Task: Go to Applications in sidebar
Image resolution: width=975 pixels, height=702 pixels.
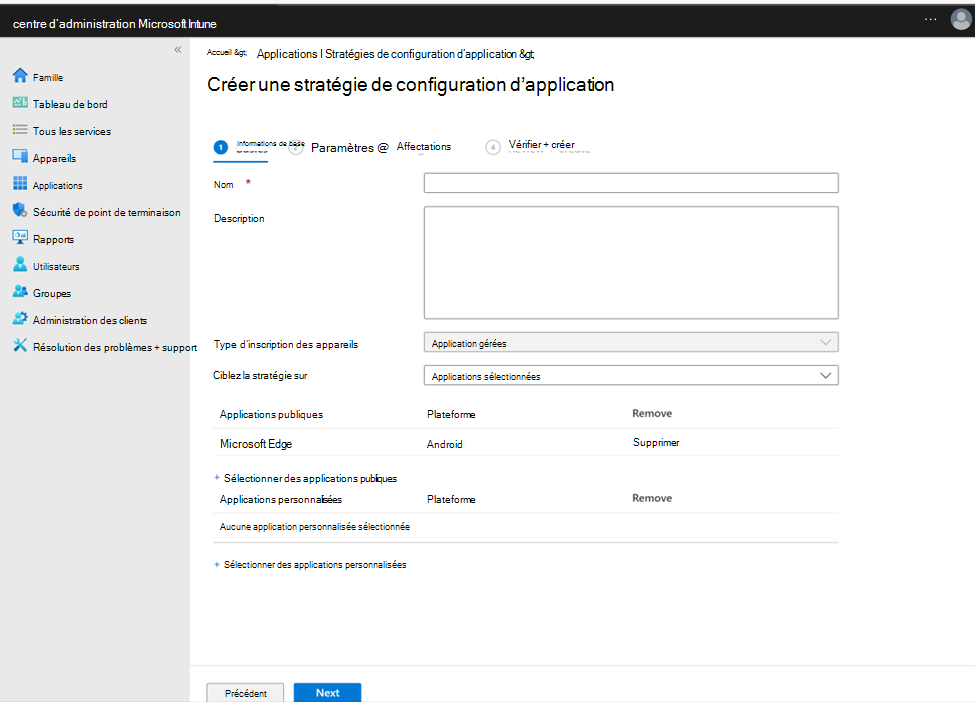Action: 57,185
